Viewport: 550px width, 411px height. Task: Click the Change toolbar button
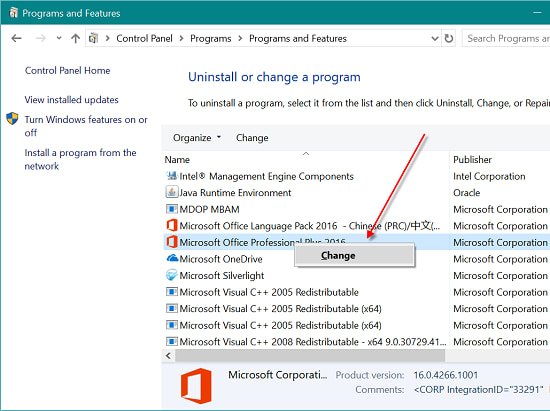click(x=252, y=138)
